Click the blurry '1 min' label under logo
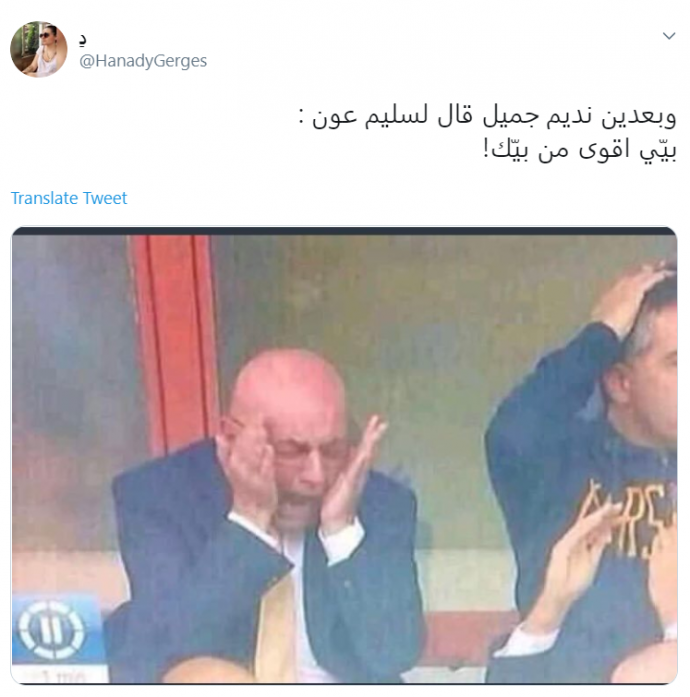The image size is (690, 697). pos(63,676)
